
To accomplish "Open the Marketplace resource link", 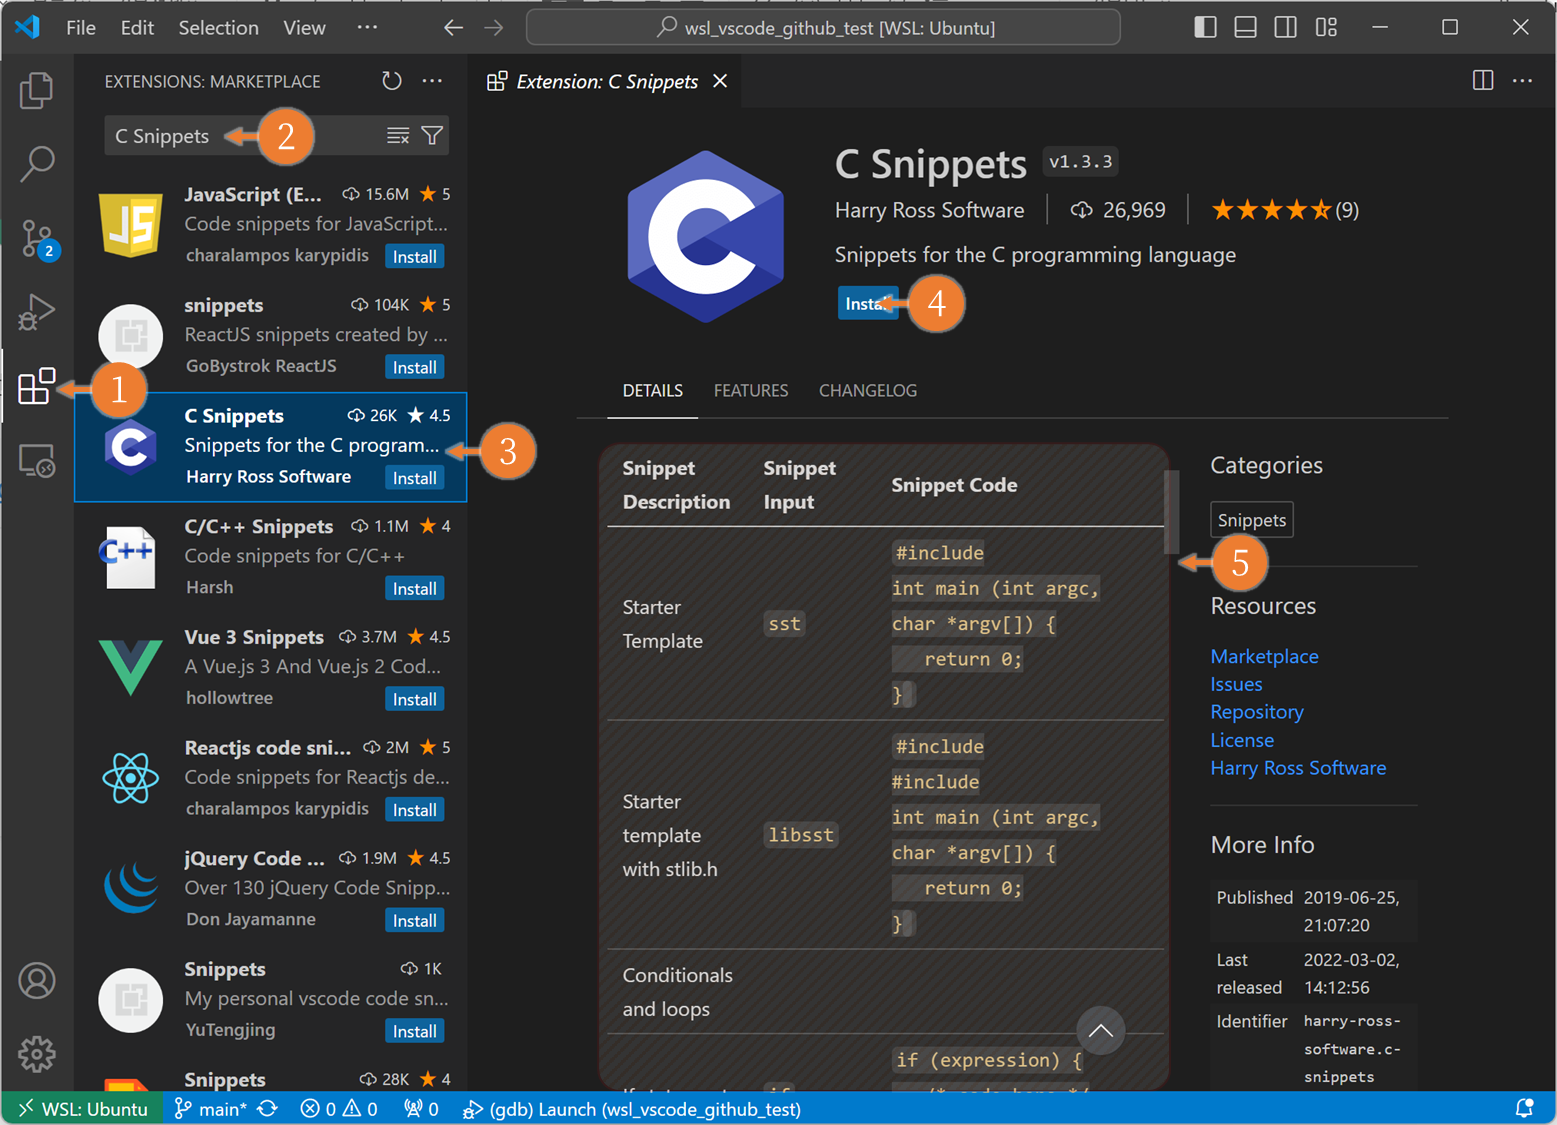I will (x=1264, y=657).
